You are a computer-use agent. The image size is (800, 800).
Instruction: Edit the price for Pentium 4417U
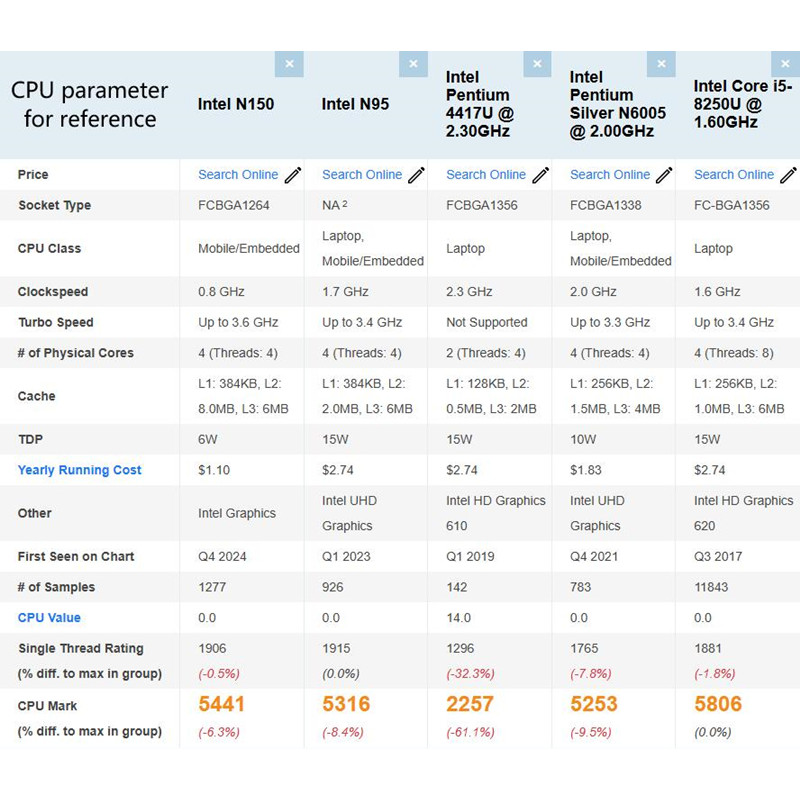coord(541,175)
